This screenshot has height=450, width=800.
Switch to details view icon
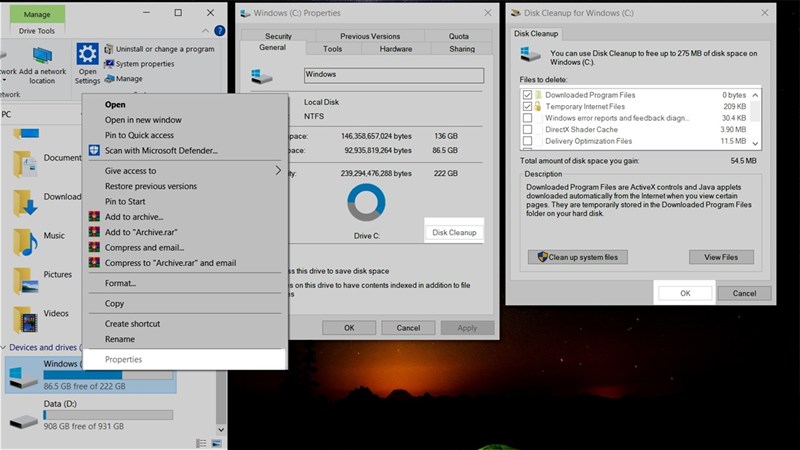click(202, 443)
